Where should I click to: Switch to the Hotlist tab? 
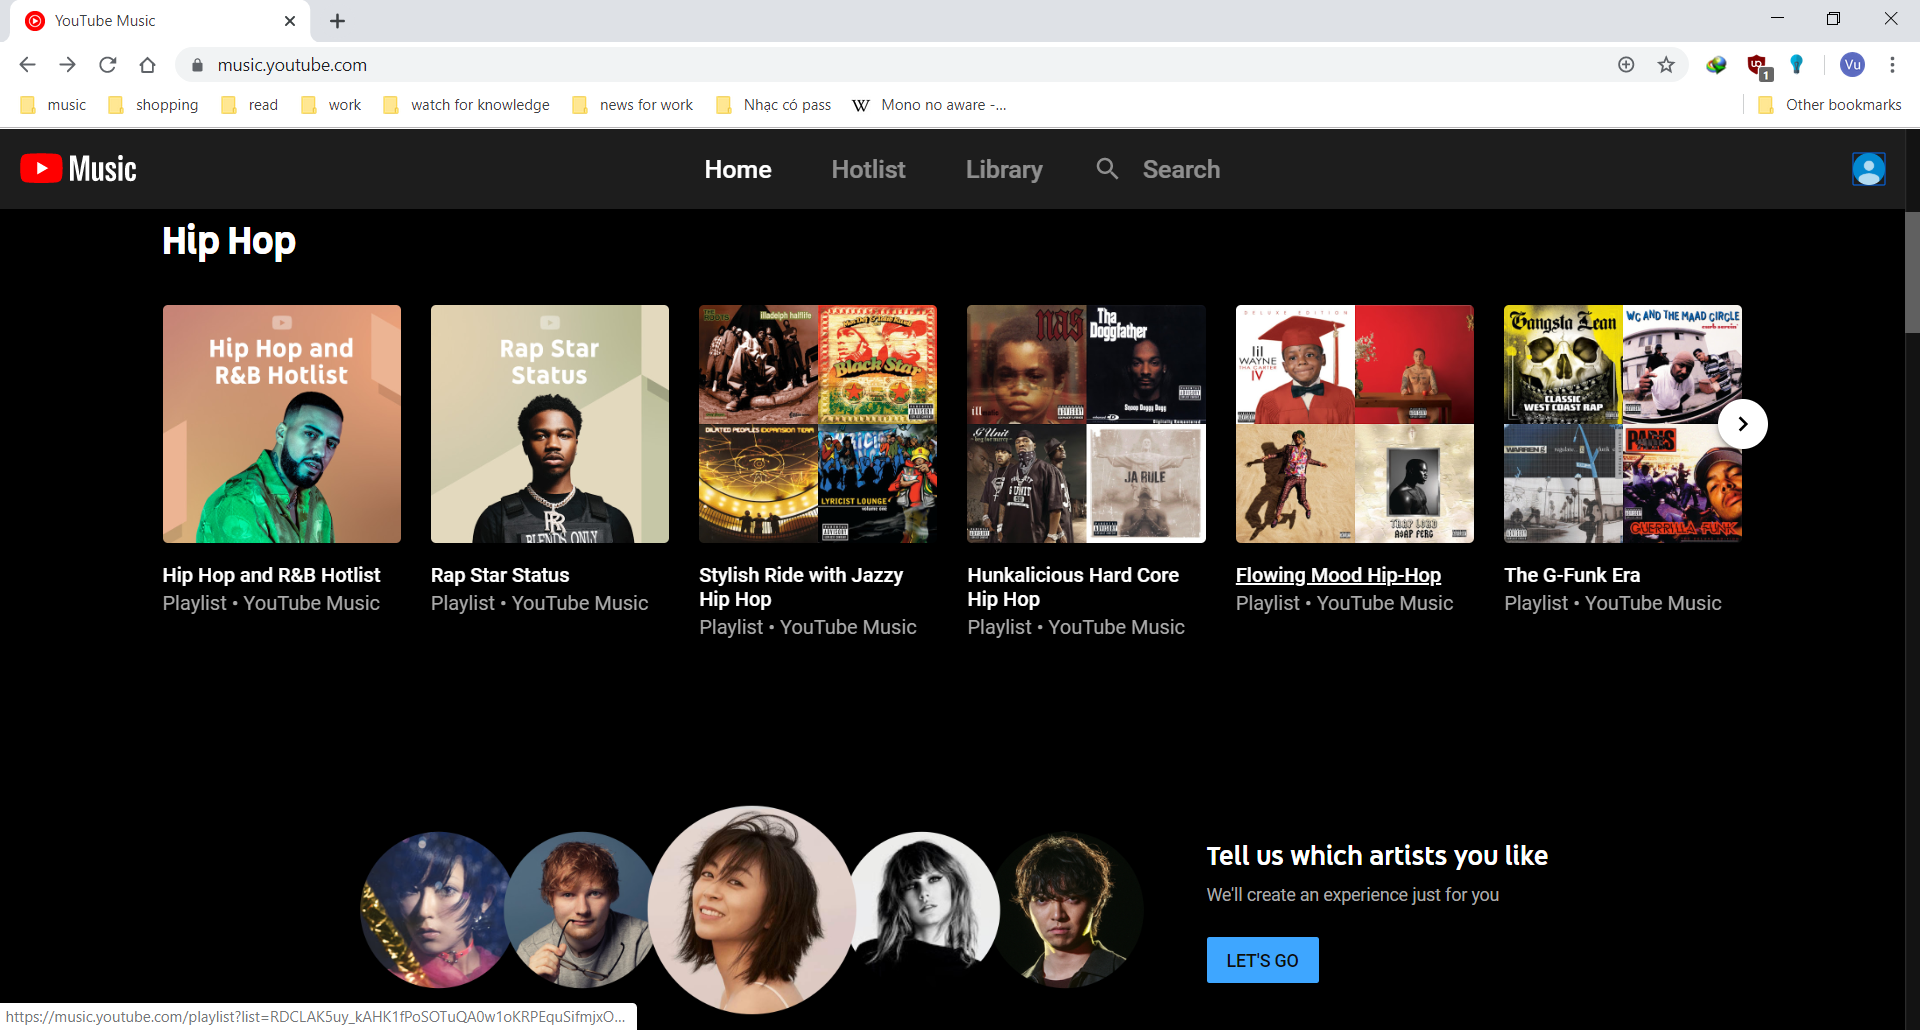click(x=868, y=169)
